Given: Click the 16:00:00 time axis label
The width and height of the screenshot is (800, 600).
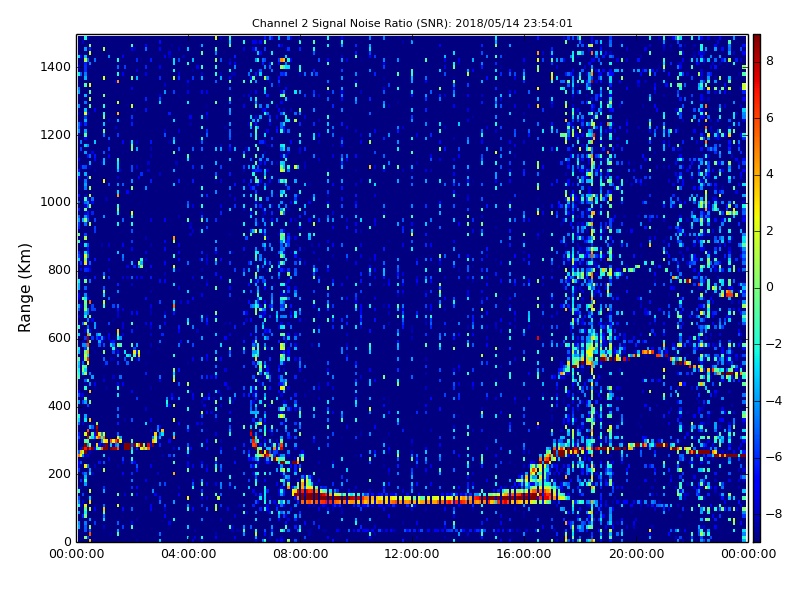Looking at the screenshot, I should pyautogui.click(x=524, y=554).
